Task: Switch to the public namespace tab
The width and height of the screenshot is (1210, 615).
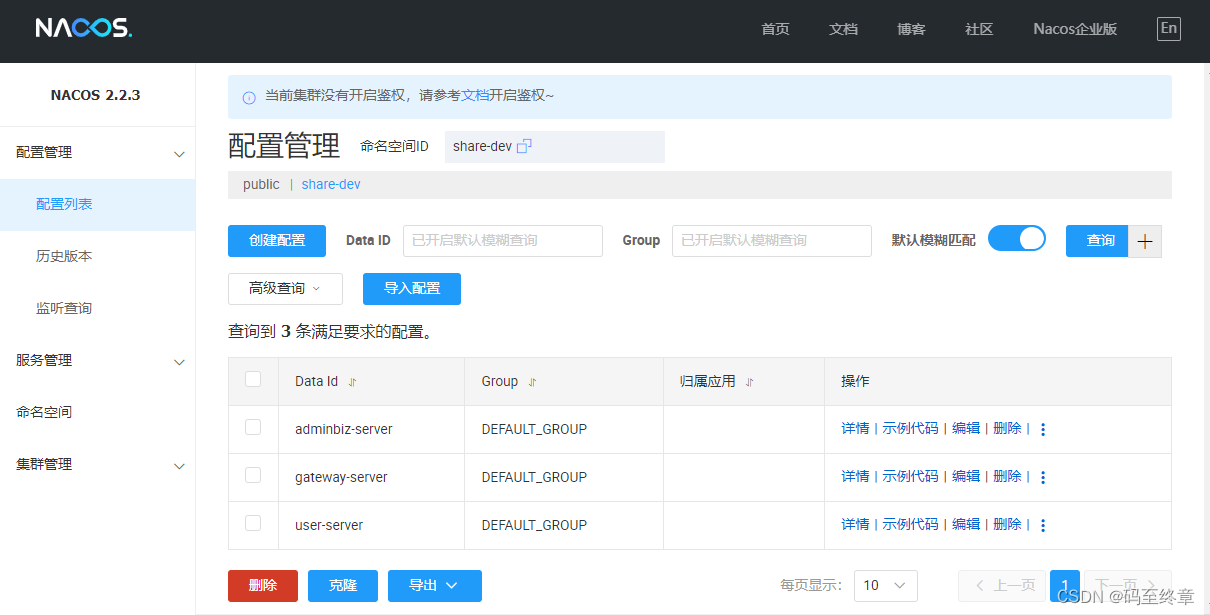Action: point(261,184)
